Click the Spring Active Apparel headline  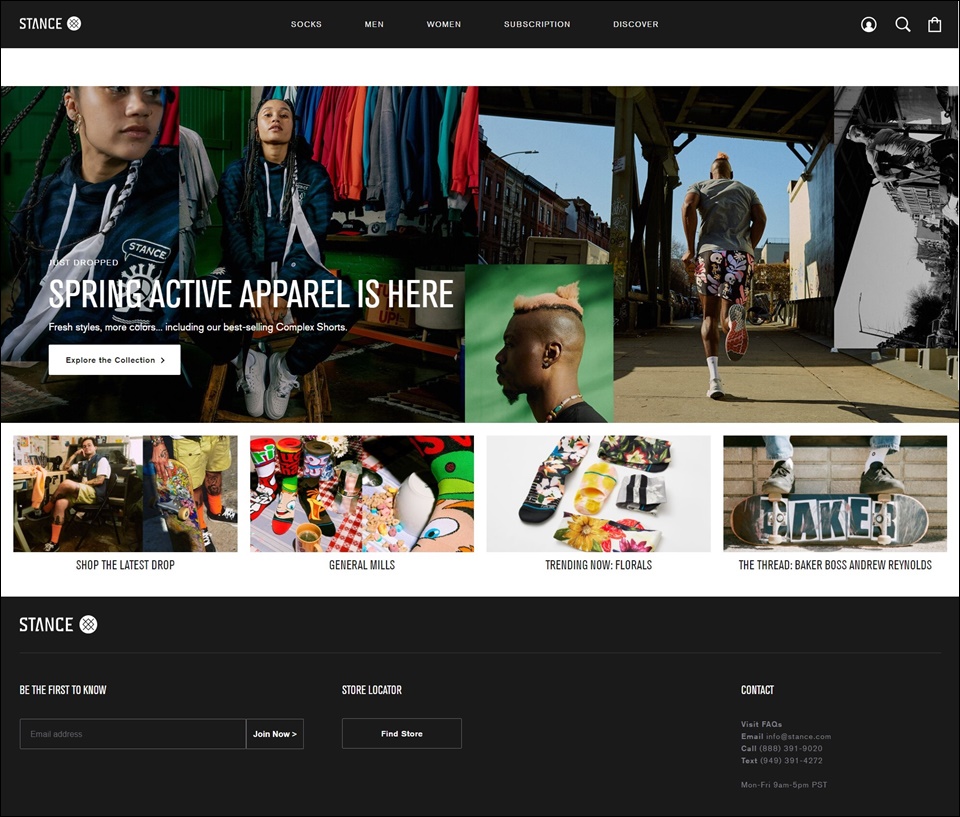pos(251,294)
